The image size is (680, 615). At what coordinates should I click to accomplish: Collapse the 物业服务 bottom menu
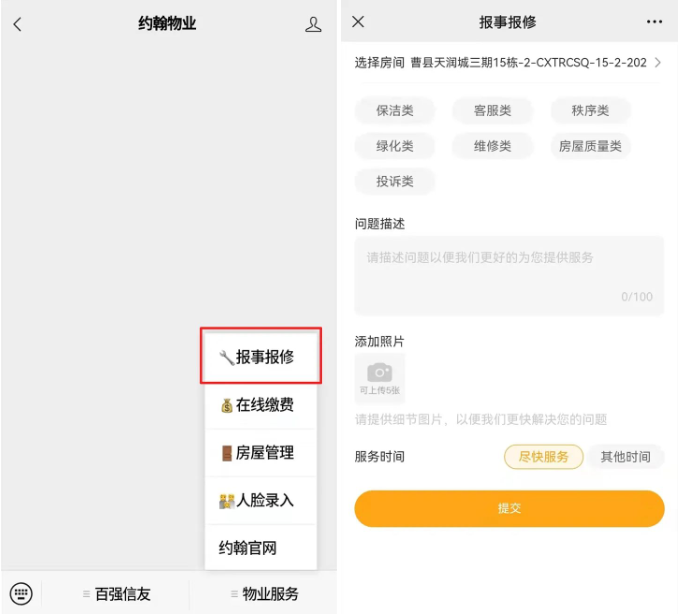[264, 593]
